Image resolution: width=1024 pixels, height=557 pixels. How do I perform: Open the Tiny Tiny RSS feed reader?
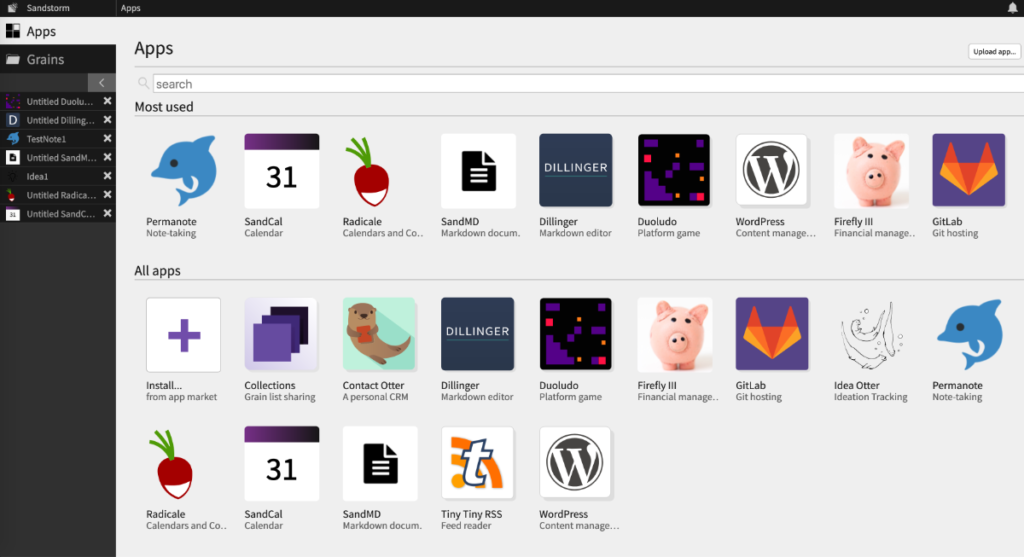[x=477, y=463]
